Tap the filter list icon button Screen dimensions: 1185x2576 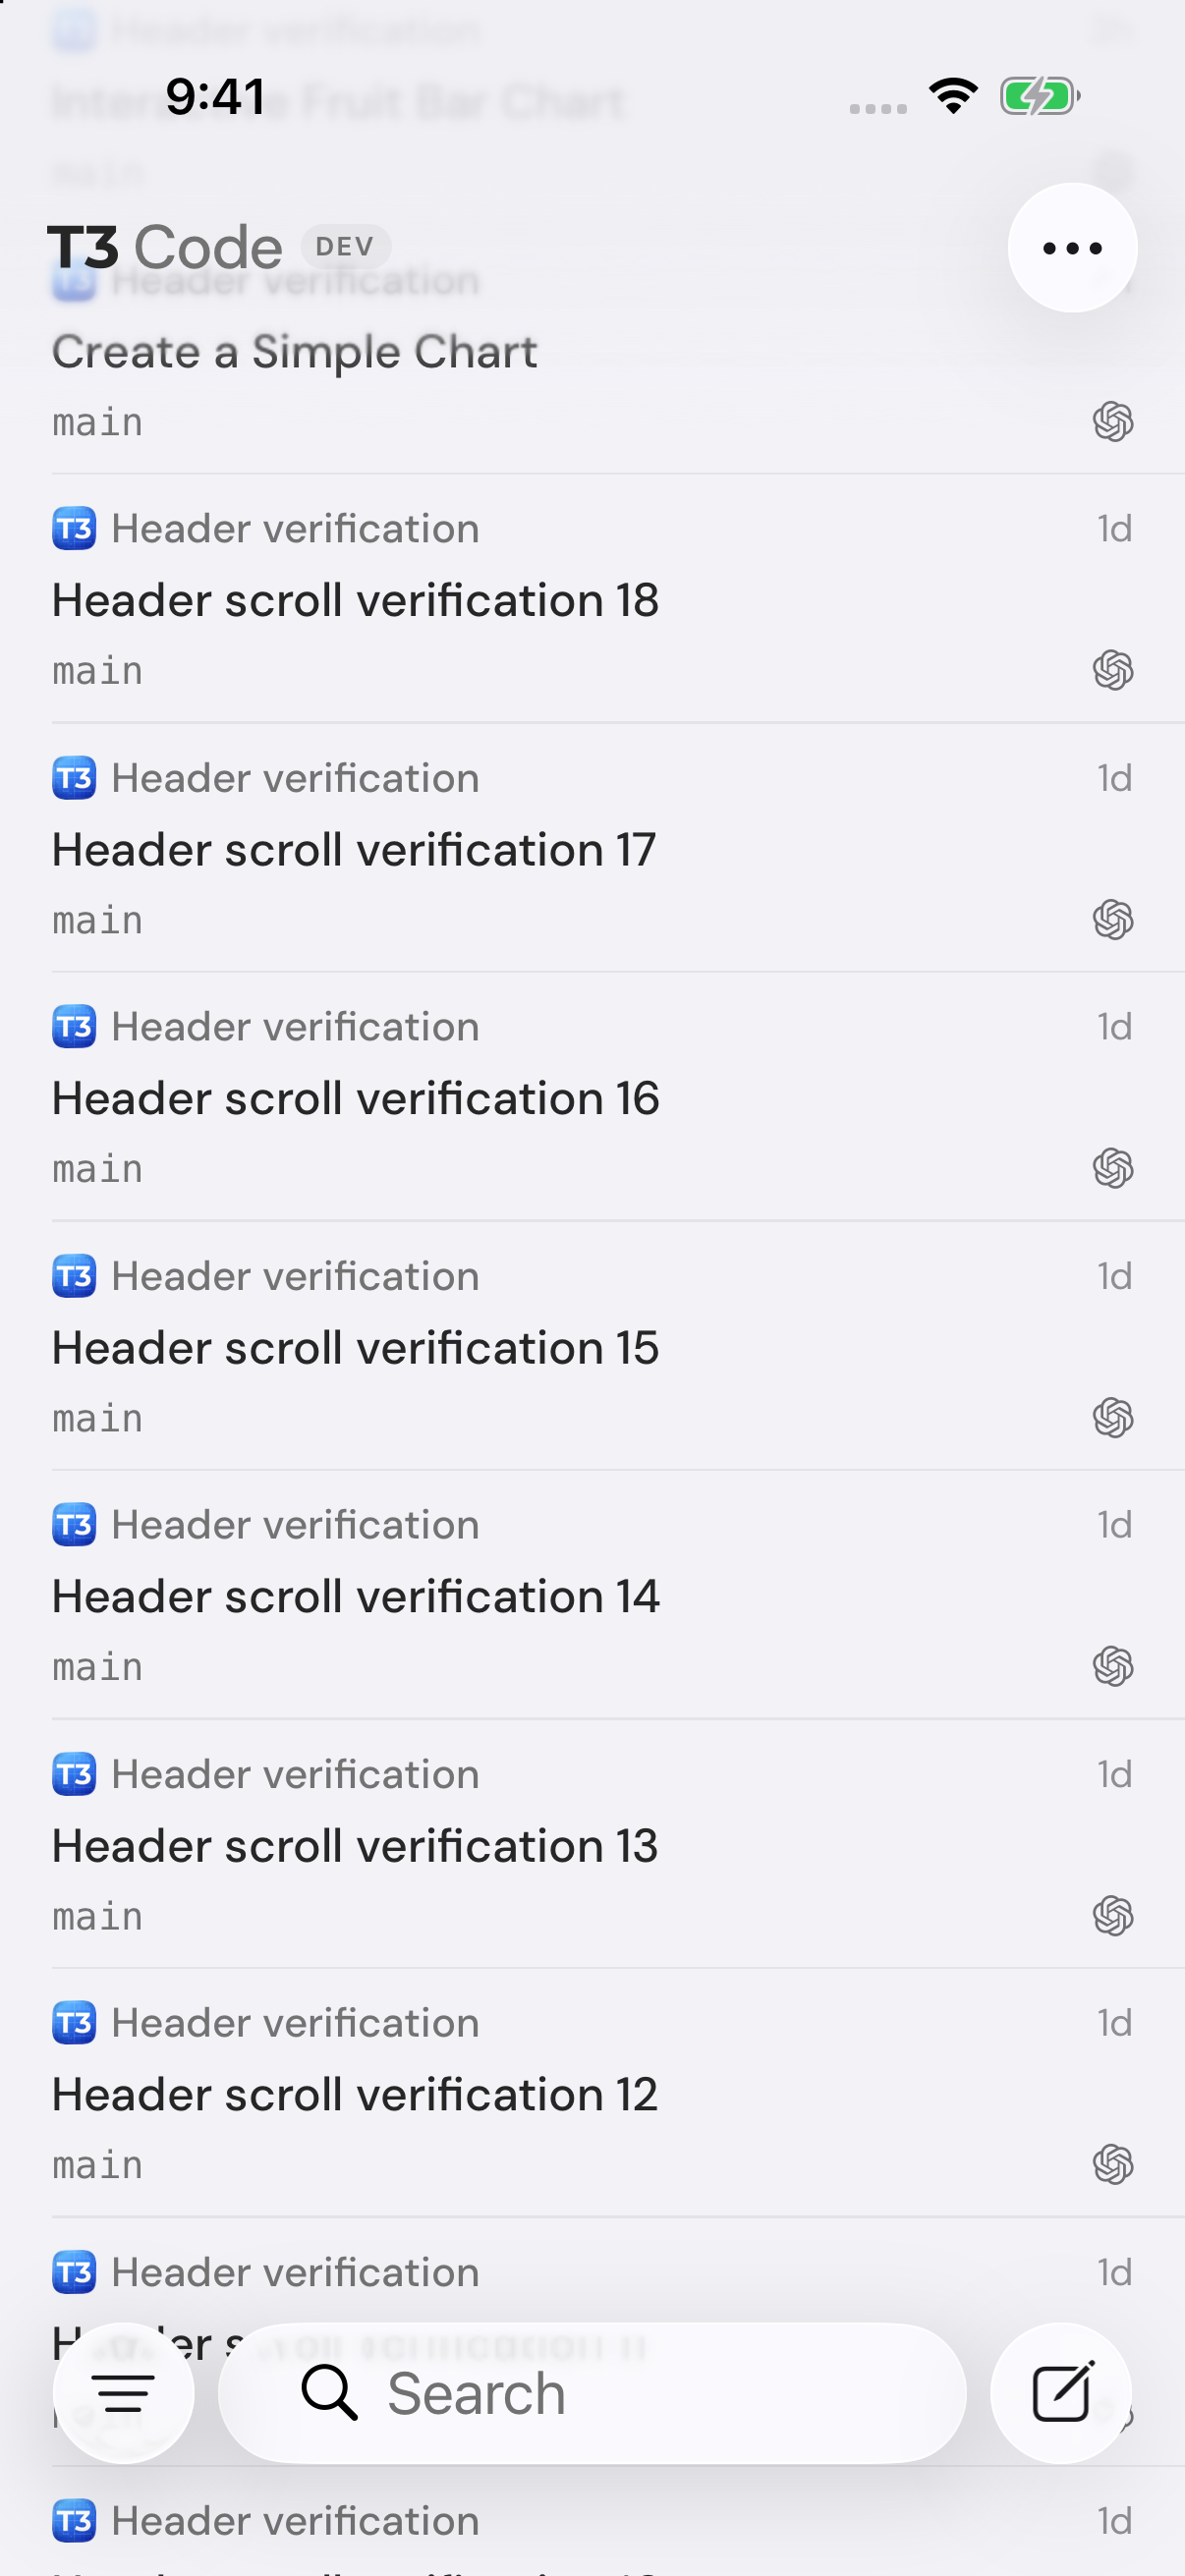tap(123, 2392)
